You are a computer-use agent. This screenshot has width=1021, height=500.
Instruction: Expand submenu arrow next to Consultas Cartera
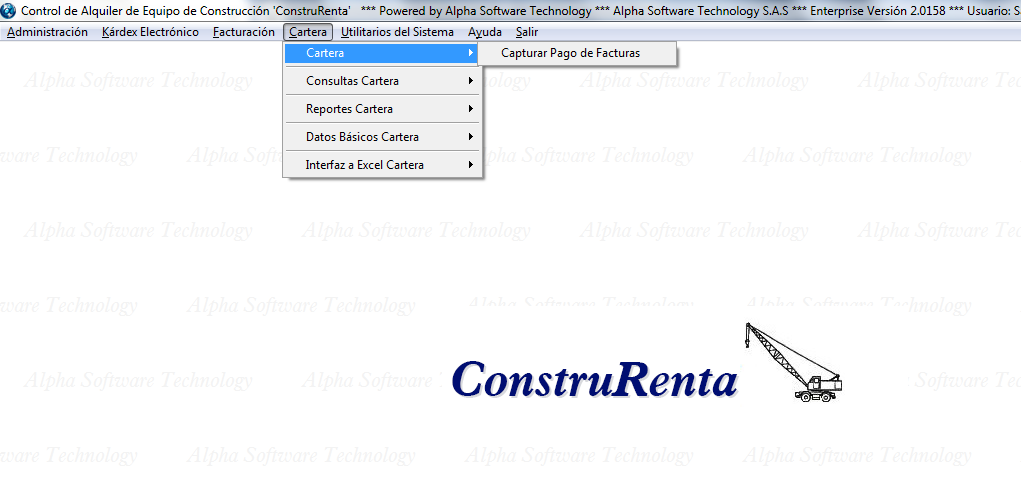coord(470,81)
